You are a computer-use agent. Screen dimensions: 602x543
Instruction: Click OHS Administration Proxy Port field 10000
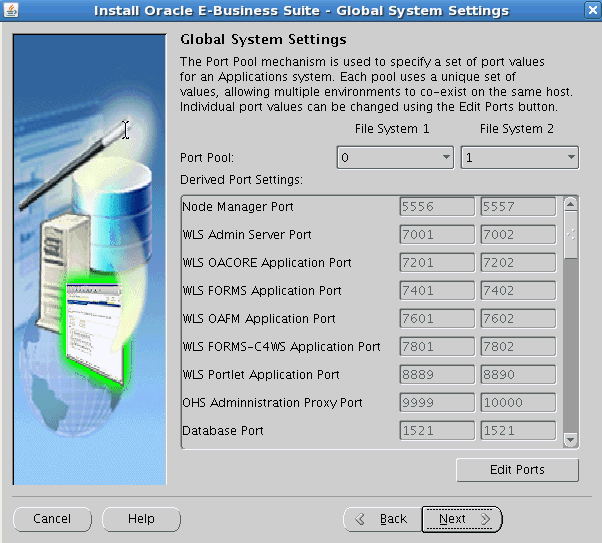coord(518,403)
